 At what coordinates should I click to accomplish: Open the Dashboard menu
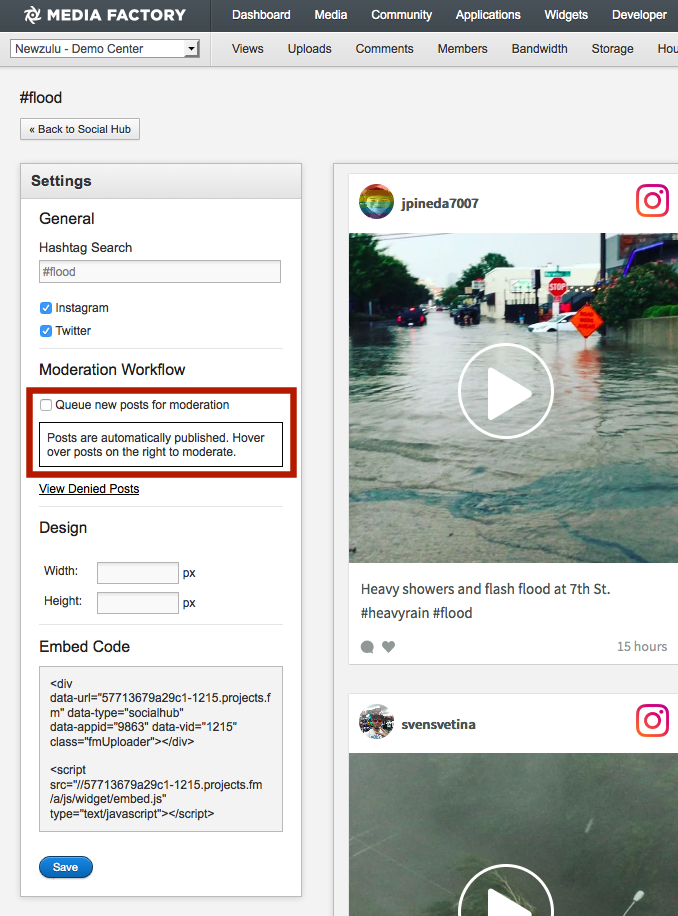coord(261,15)
